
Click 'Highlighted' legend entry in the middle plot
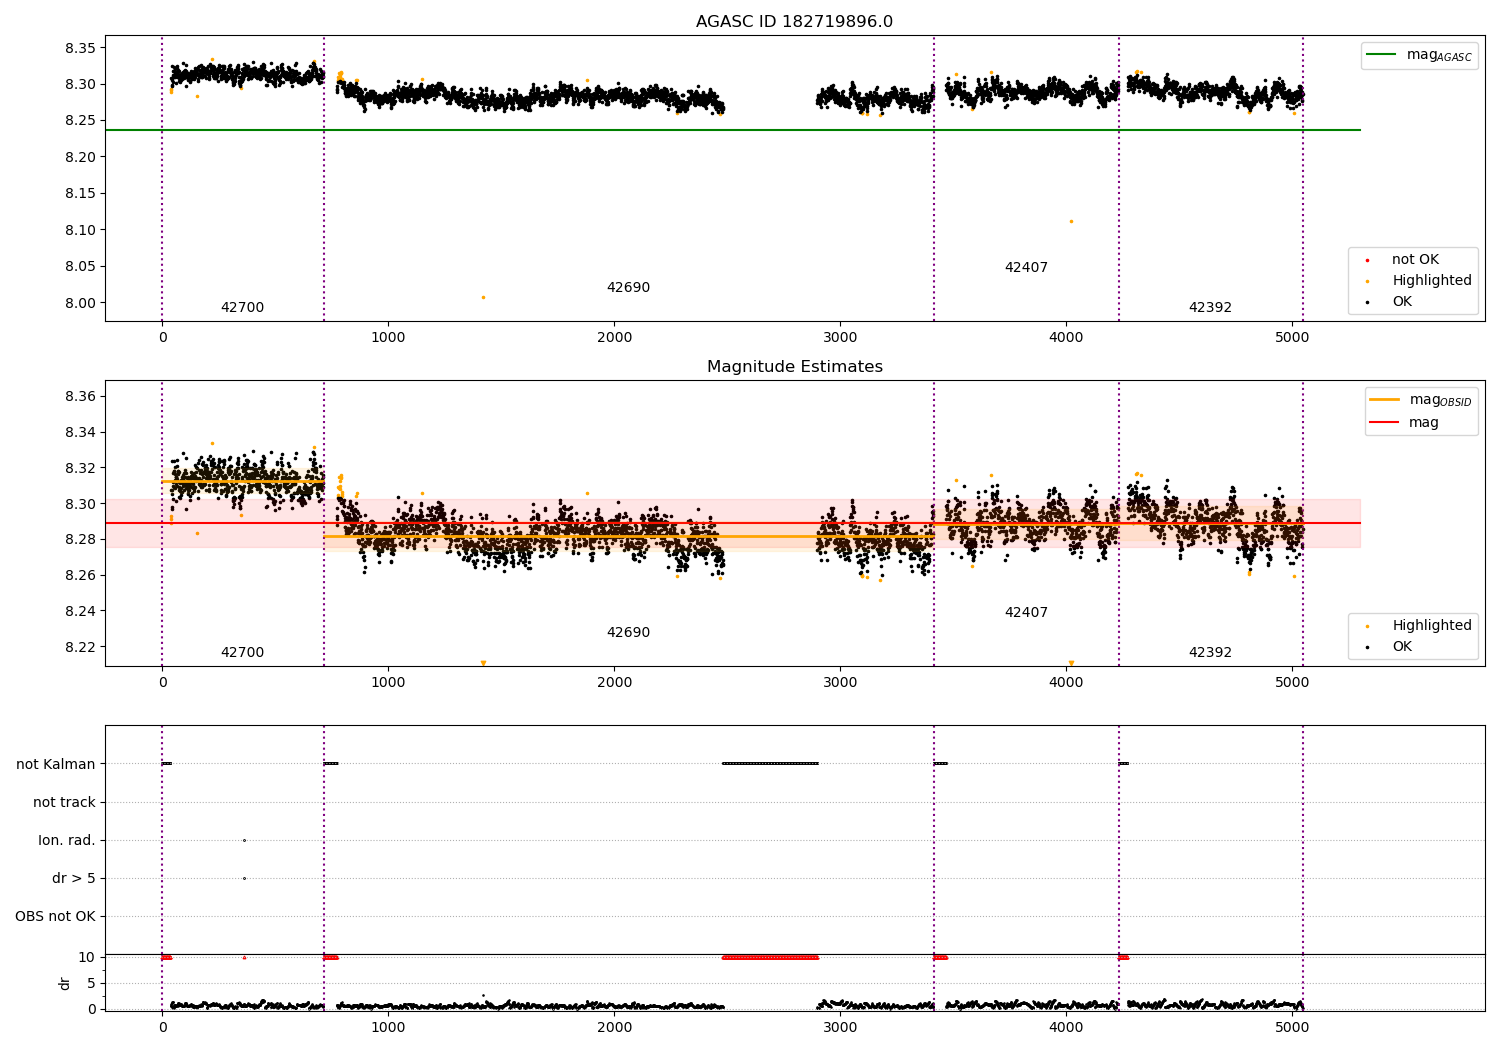point(1421,626)
